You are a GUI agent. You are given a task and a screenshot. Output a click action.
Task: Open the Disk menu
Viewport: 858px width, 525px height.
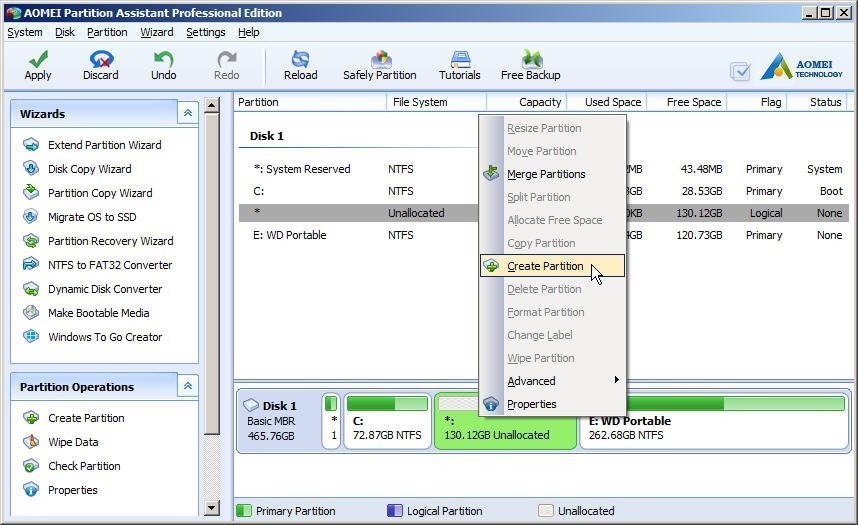[65, 32]
